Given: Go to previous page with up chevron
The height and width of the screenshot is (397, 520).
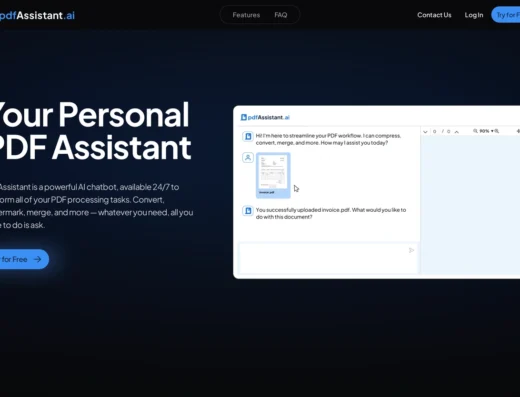Looking at the screenshot, I should pos(457,132).
